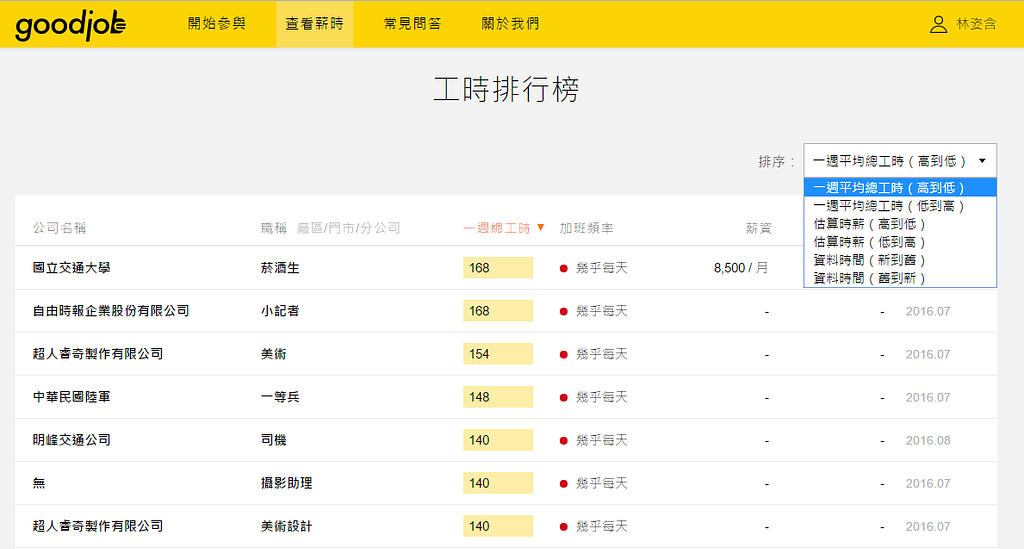Screen dimensions: 1024x549
Task: Click the 148 hours value
Action: [x=498, y=397]
